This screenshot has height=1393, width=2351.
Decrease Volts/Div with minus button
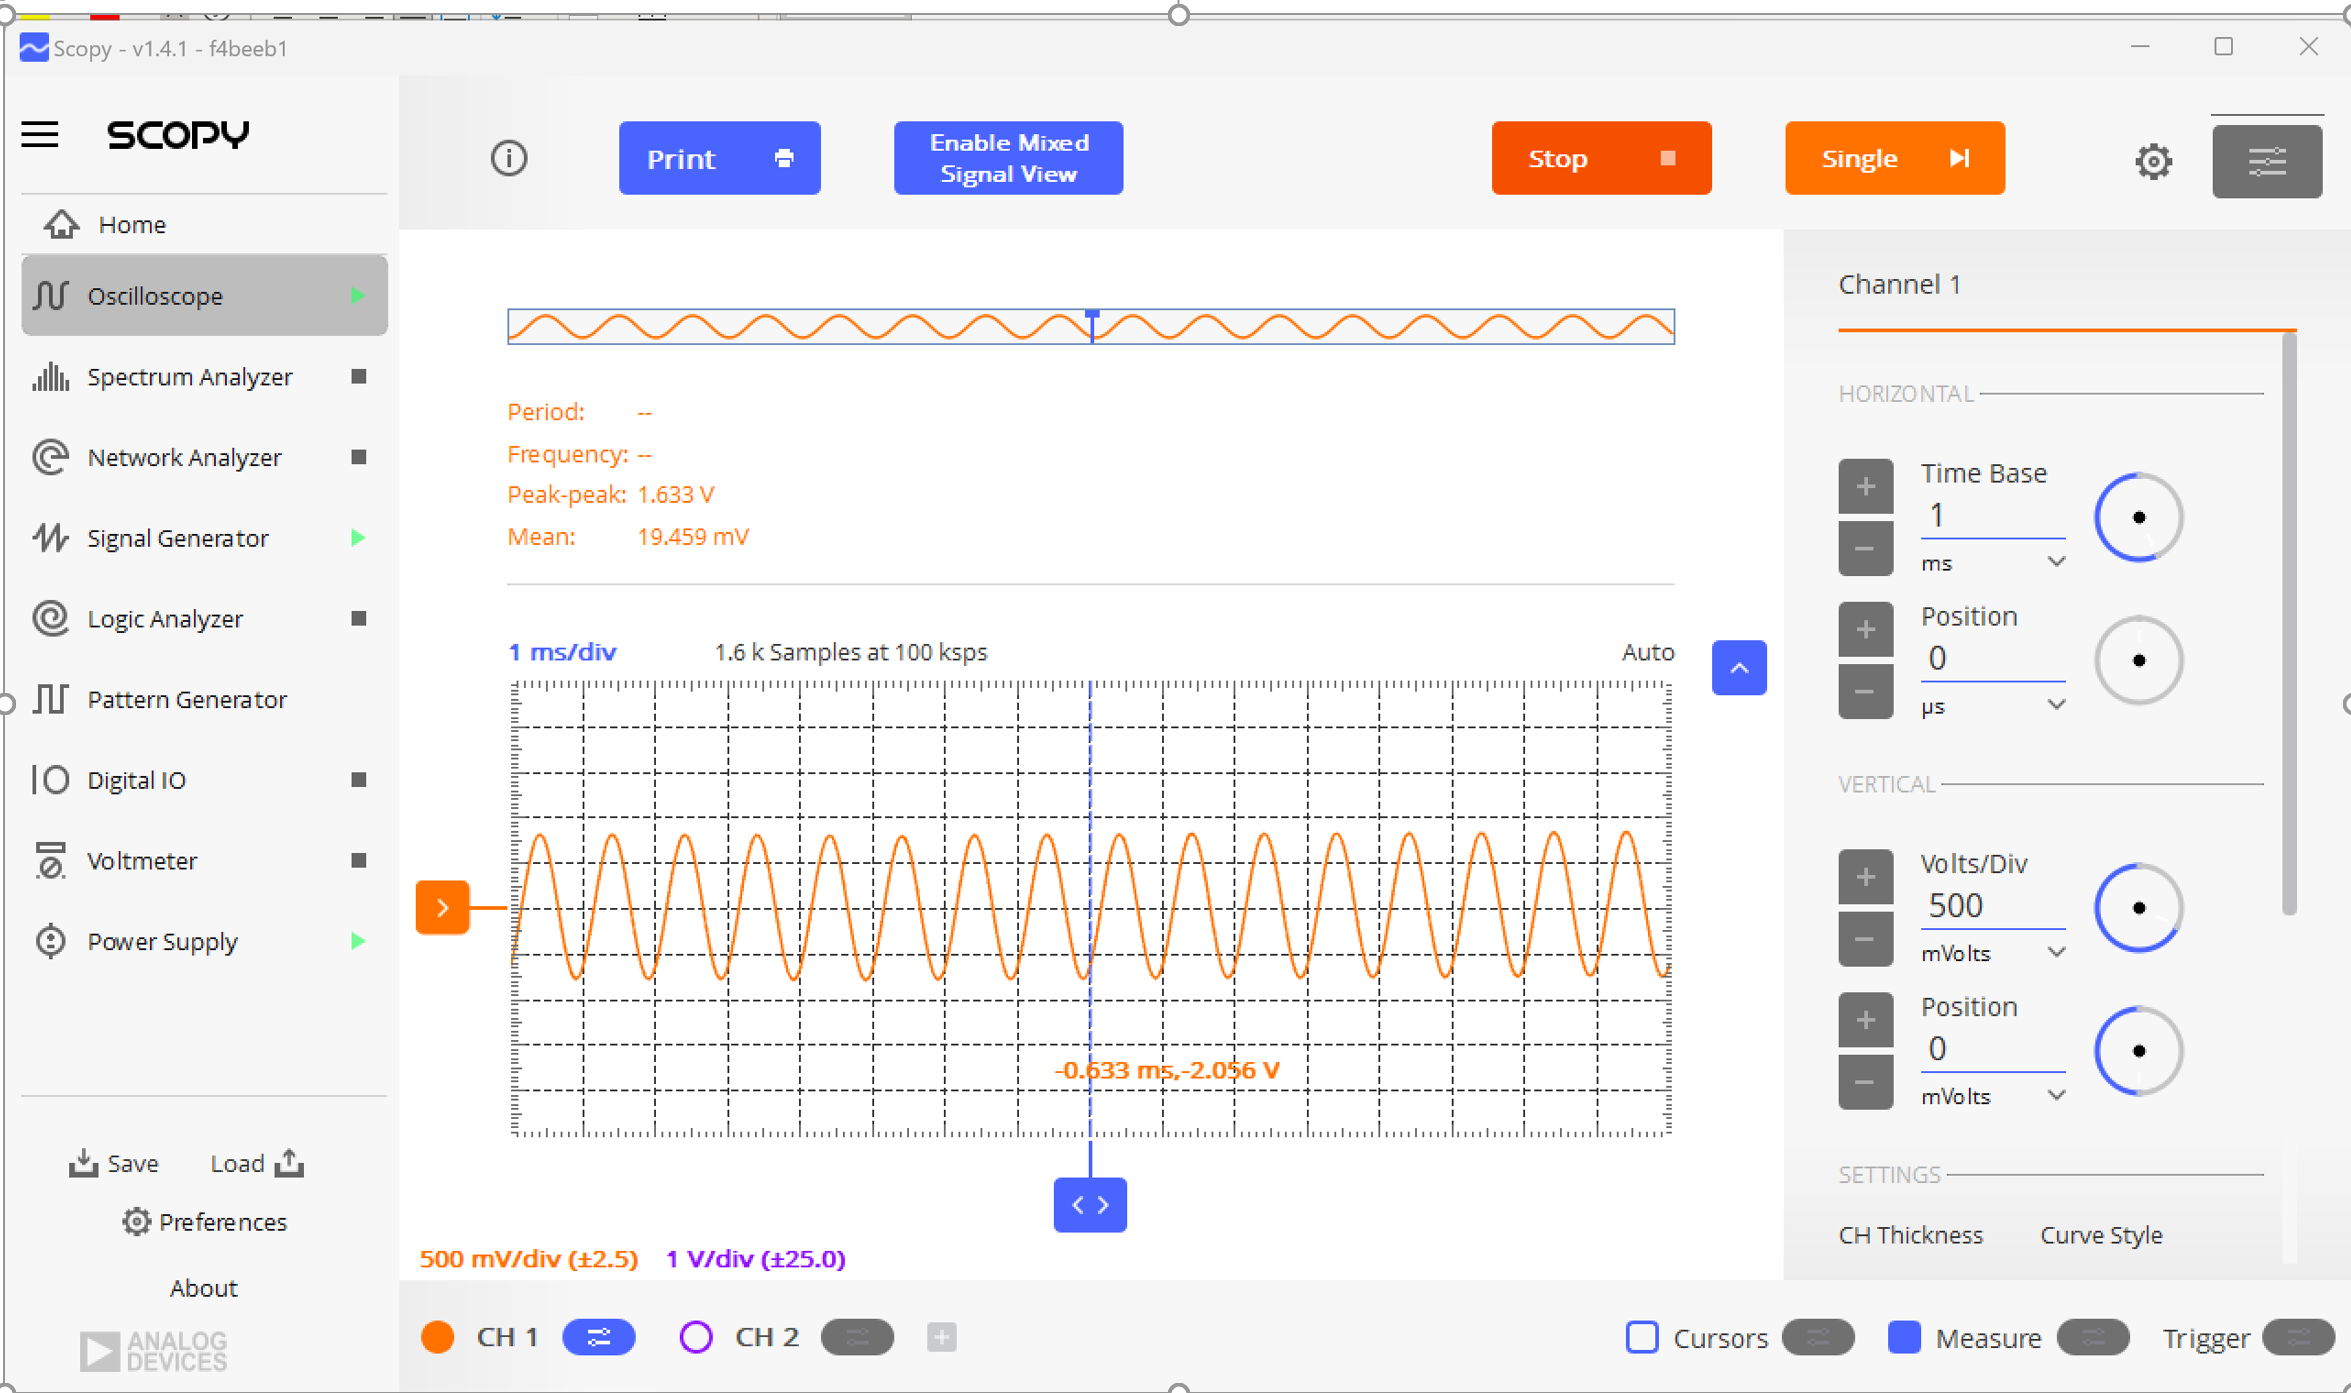pyautogui.click(x=1865, y=939)
